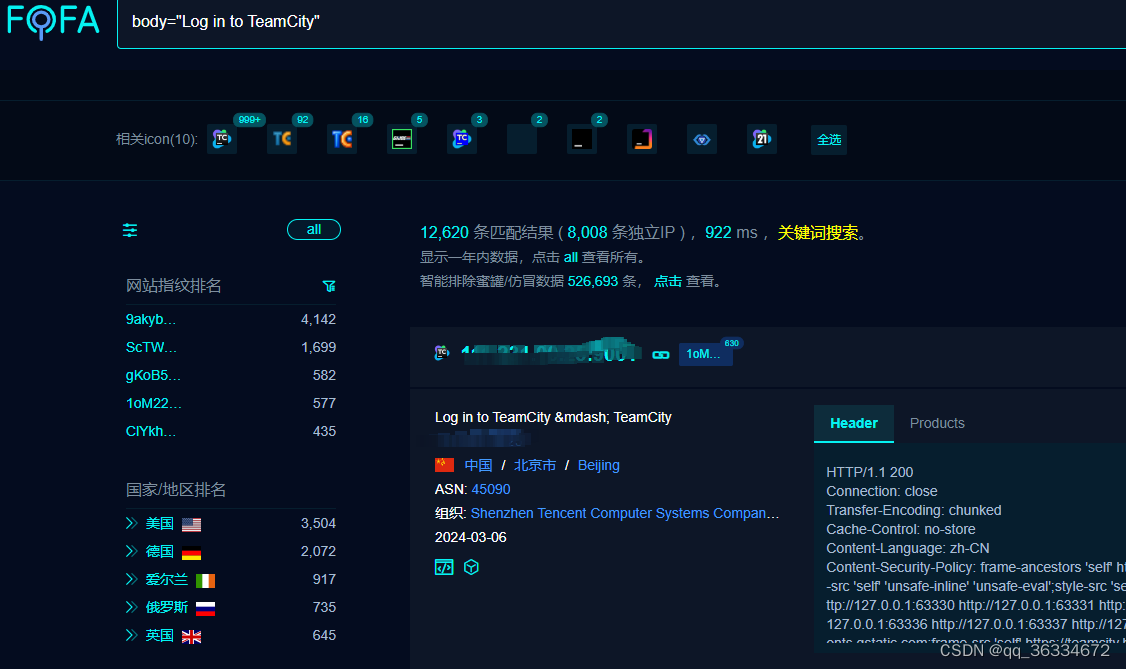Switch to the Products tab
The image size is (1126, 669).
click(937, 424)
